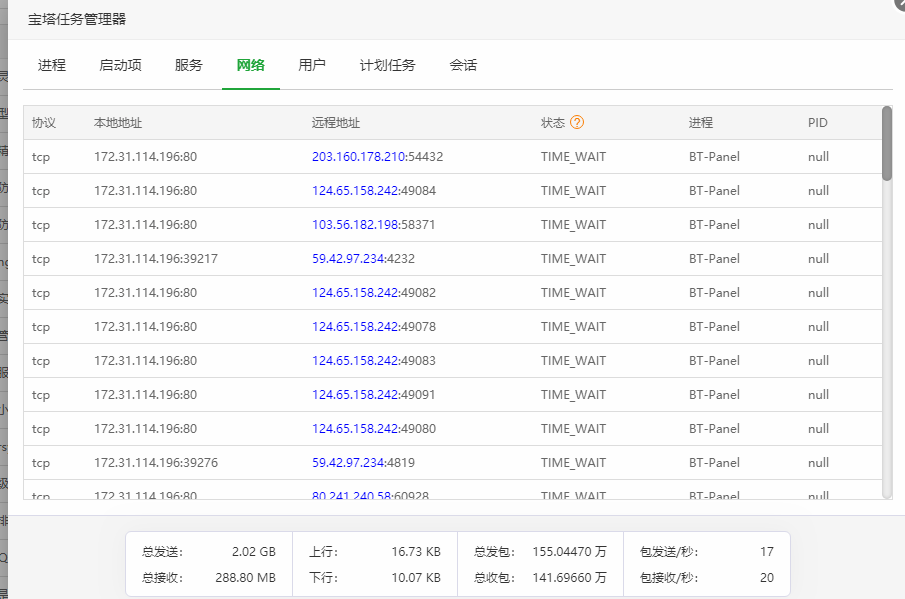Viewport: 905px width, 599px height.
Task: Click the PID column header
Action: click(818, 122)
